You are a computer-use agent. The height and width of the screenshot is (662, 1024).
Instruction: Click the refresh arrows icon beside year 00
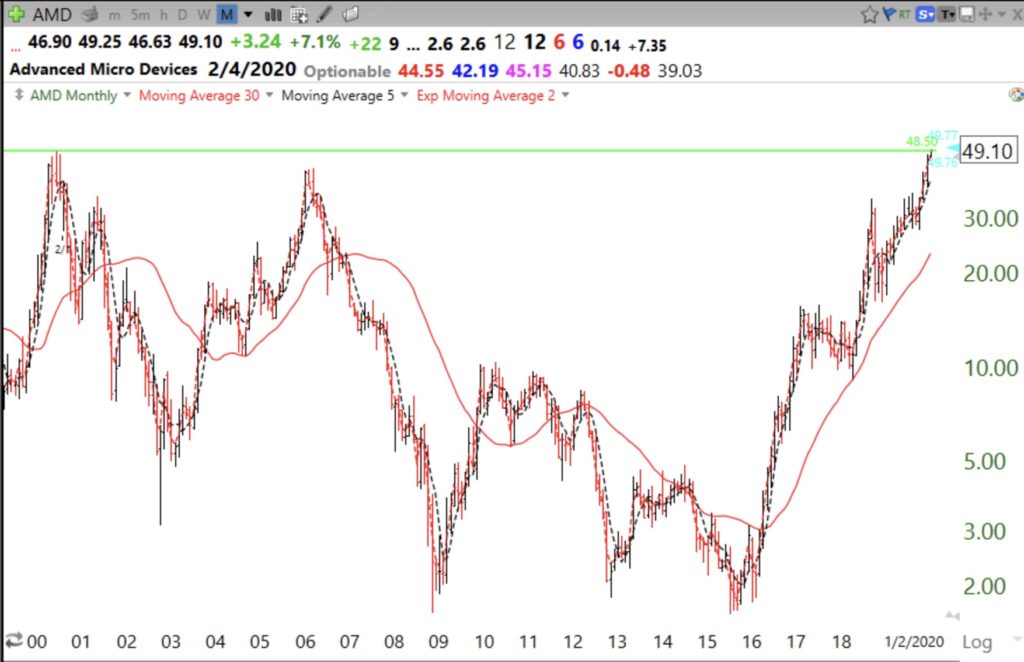tap(14, 640)
